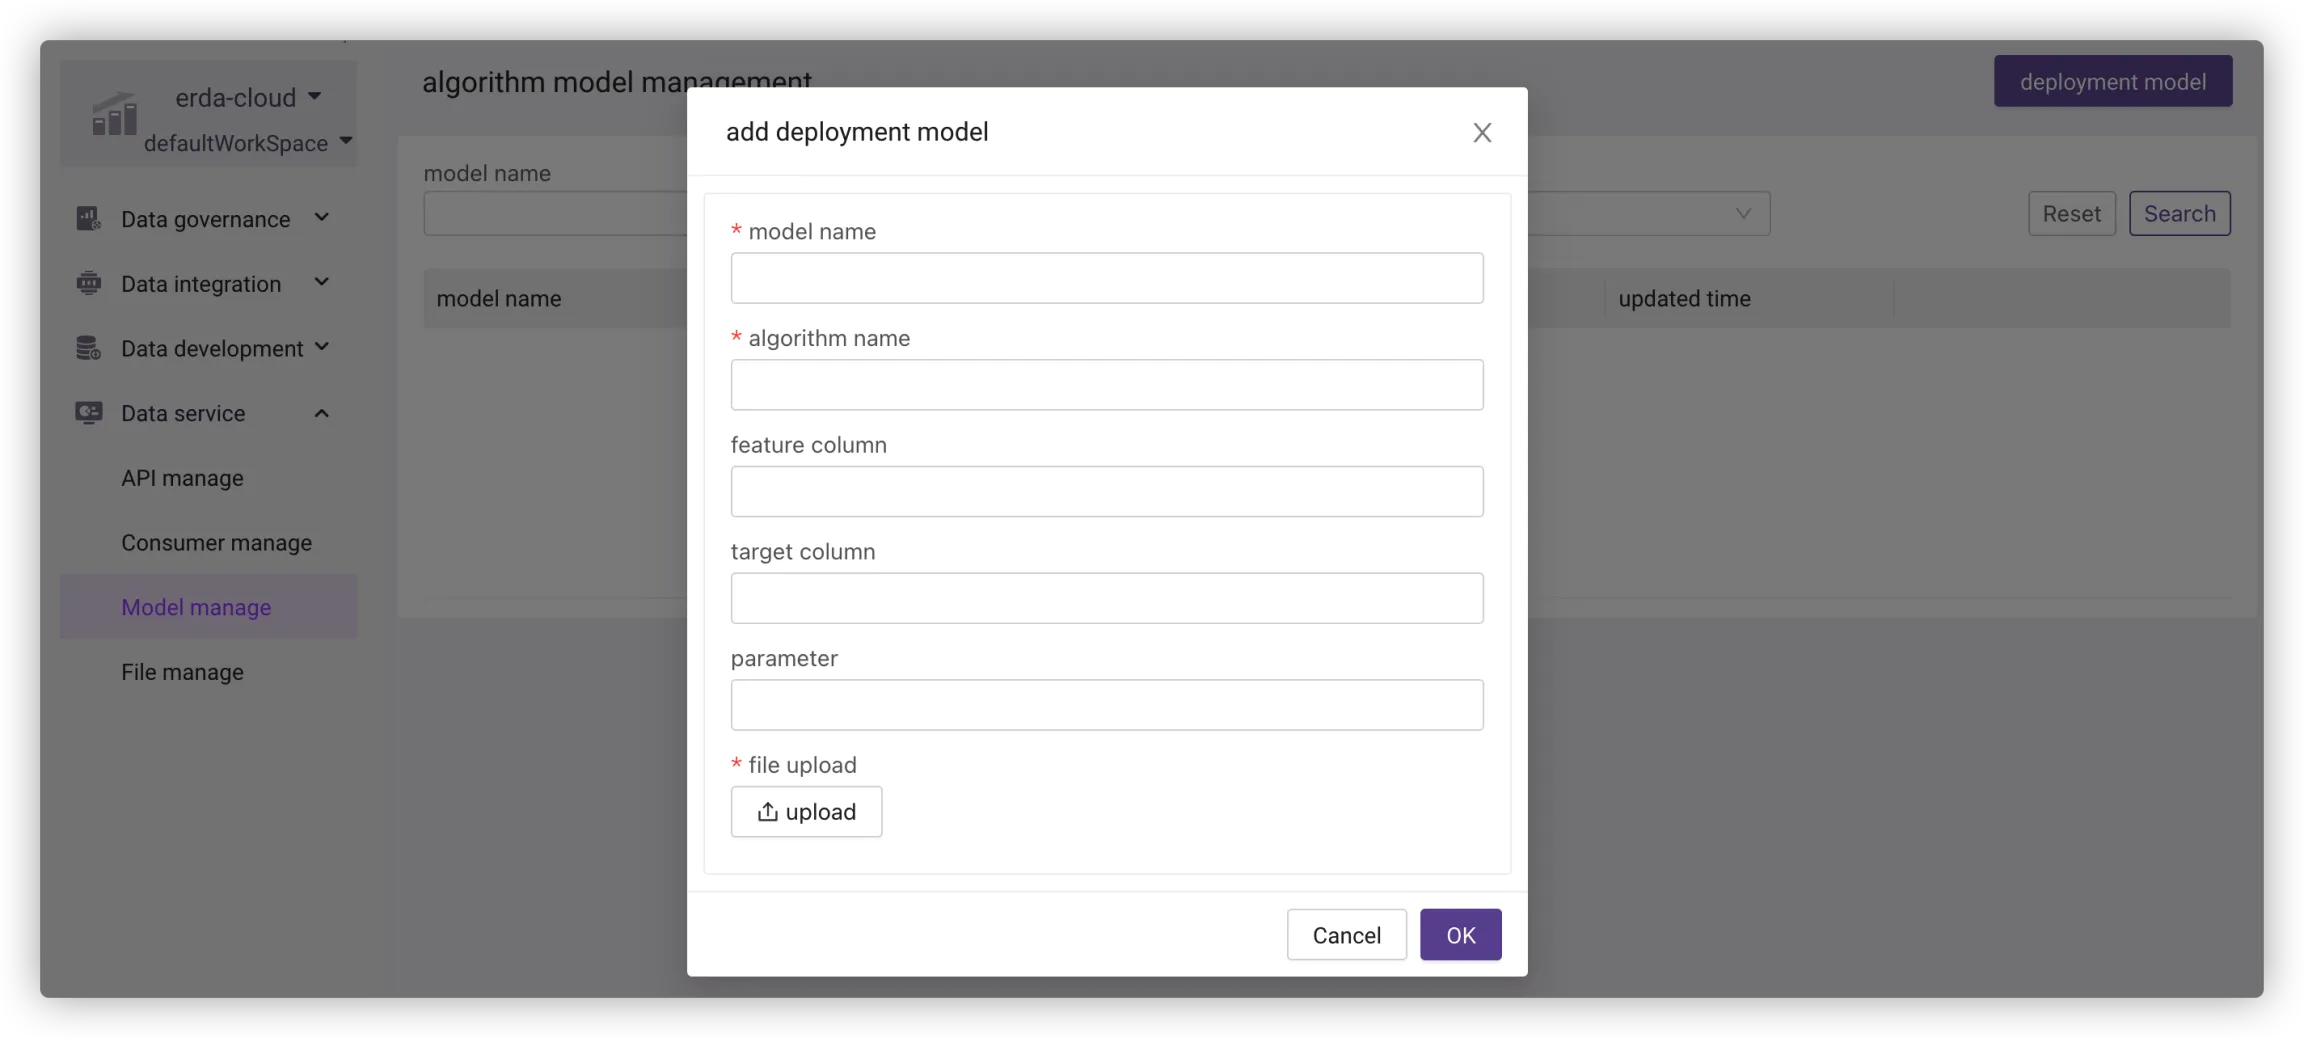Open the filter dropdown beside Reset button

[x=1742, y=214]
